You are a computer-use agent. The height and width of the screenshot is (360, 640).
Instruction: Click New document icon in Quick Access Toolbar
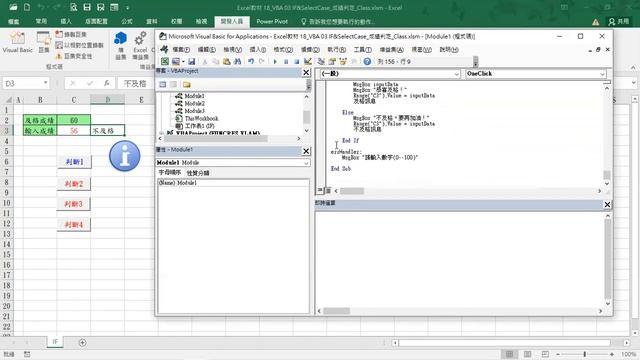27,7
